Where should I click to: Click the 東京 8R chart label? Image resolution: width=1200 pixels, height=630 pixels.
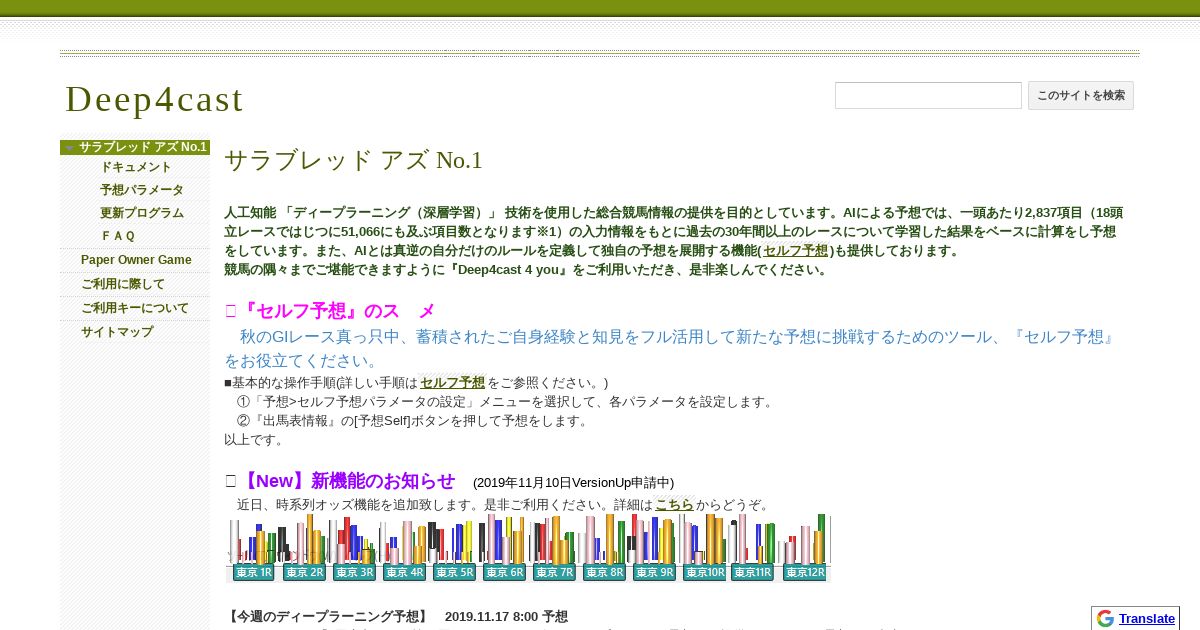pos(603,572)
